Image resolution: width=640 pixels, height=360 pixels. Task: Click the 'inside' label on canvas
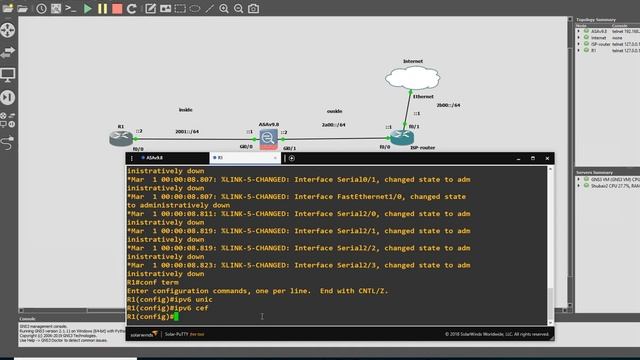click(186, 109)
